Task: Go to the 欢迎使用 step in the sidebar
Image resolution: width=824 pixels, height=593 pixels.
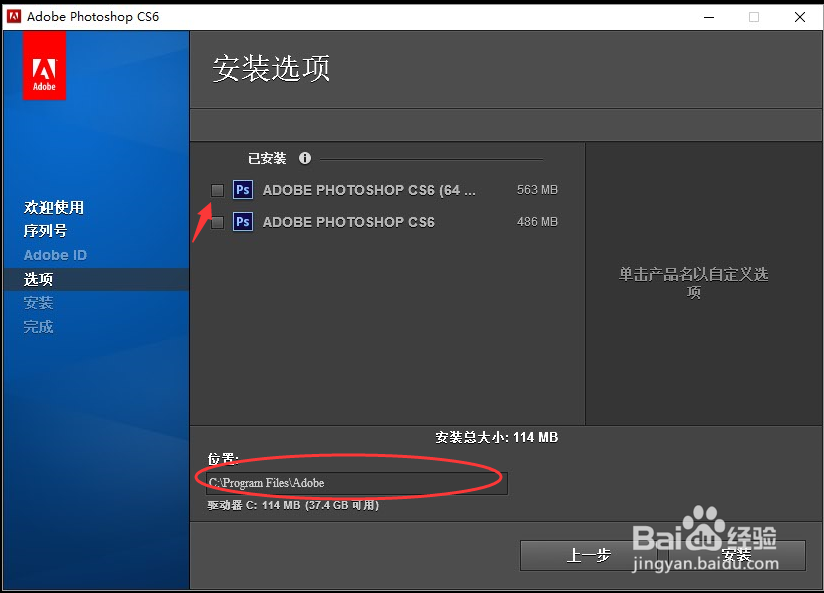Action: [x=54, y=208]
